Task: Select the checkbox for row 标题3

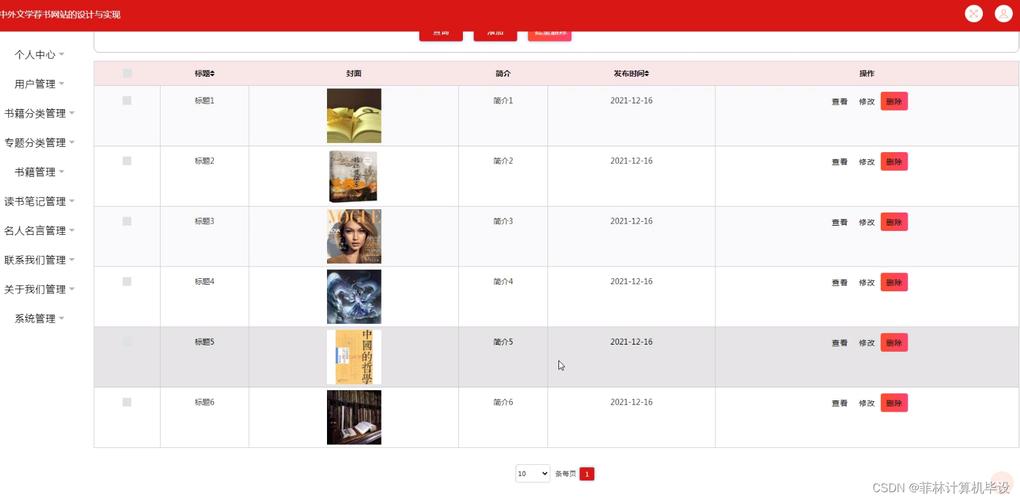Action: (x=127, y=221)
